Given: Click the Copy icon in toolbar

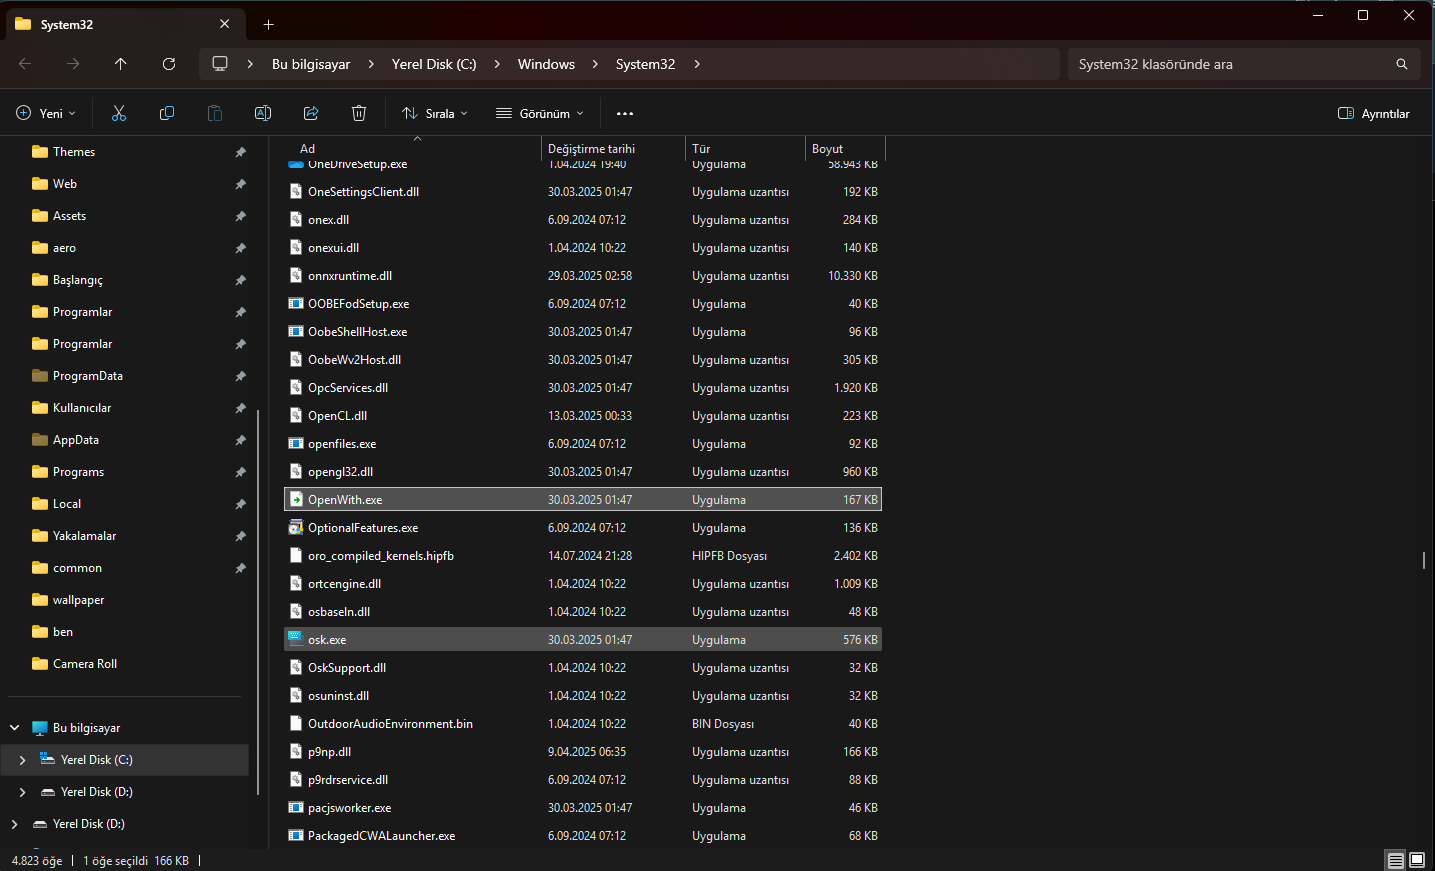Looking at the screenshot, I should pyautogui.click(x=167, y=113).
